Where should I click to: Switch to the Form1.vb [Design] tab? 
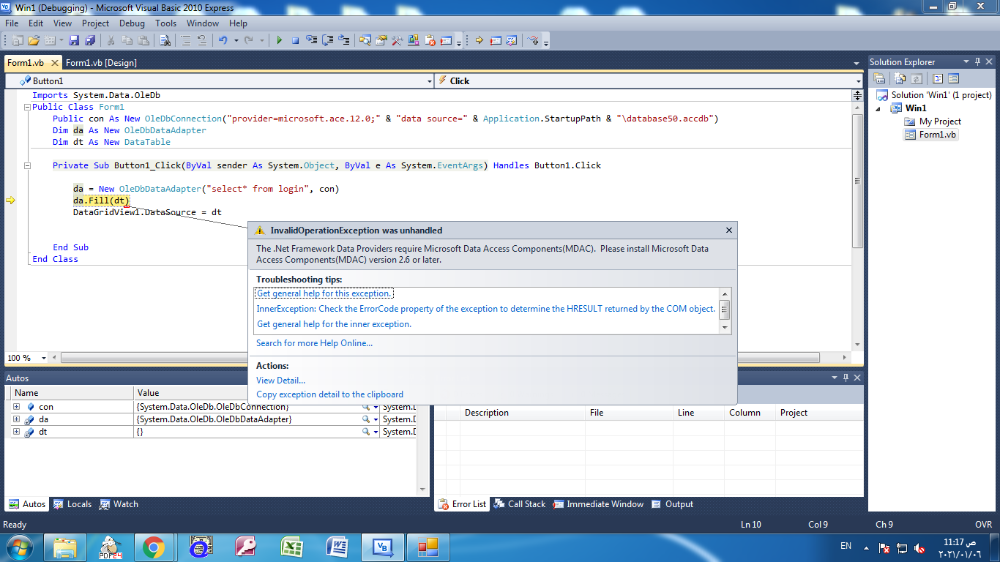pyautogui.click(x=101, y=63)
